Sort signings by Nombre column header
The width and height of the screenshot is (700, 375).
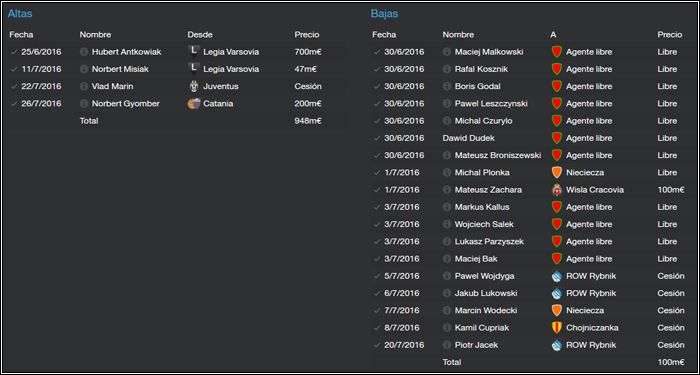(x=95, y=34)
